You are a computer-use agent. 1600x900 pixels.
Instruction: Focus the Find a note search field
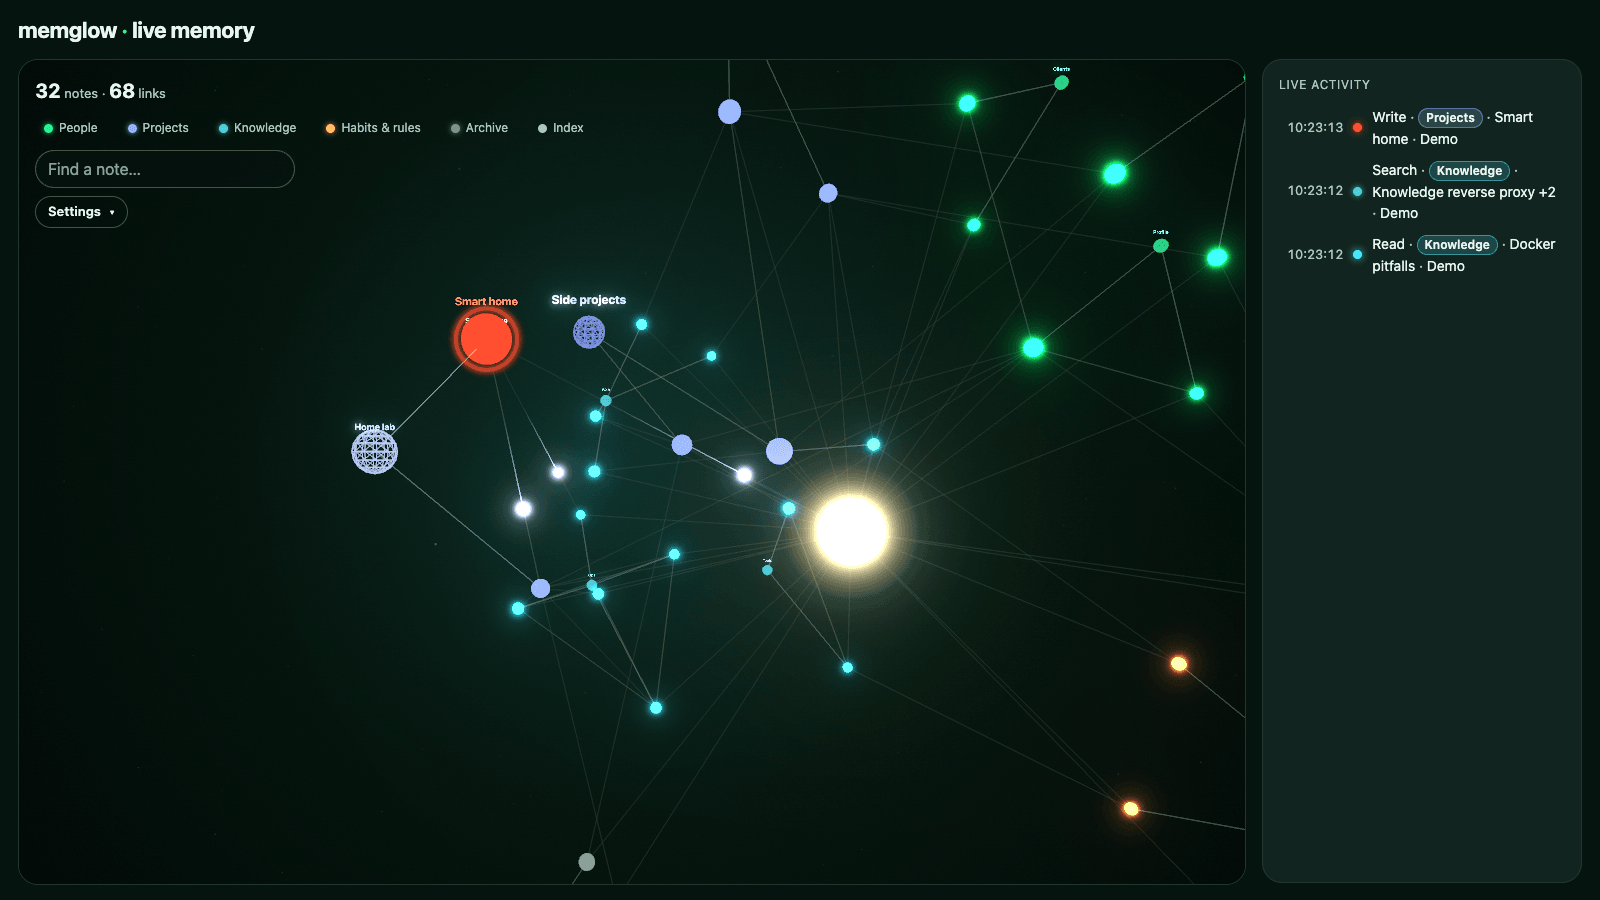pos(165,169)
